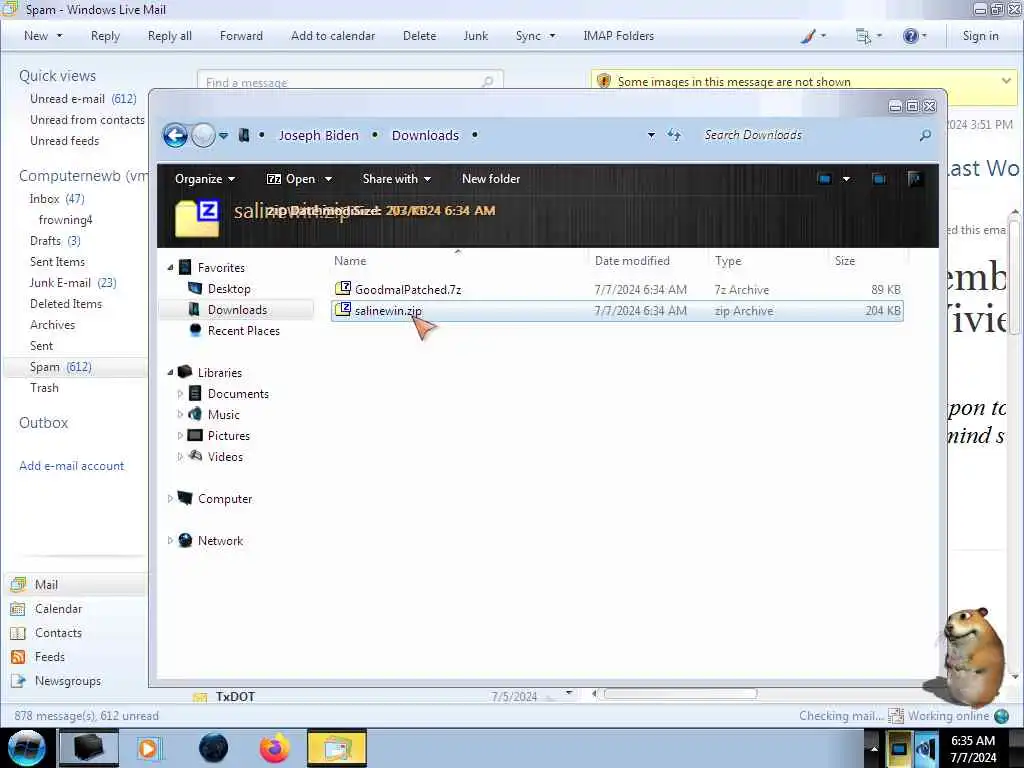The width and height of the screenshot is (1024, 768).
Task: Open recent locations dropdown beside nav arrows
Action: tap(223, 136)
